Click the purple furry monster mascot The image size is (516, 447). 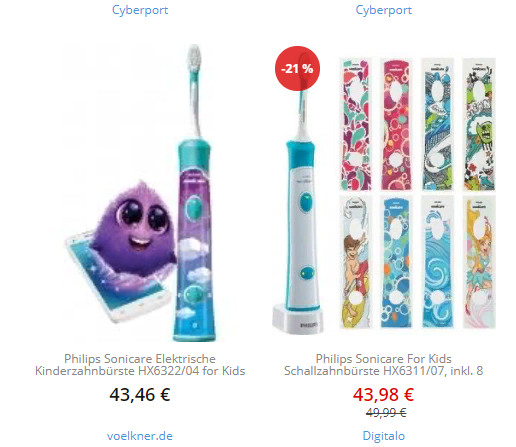coord(135,228)
